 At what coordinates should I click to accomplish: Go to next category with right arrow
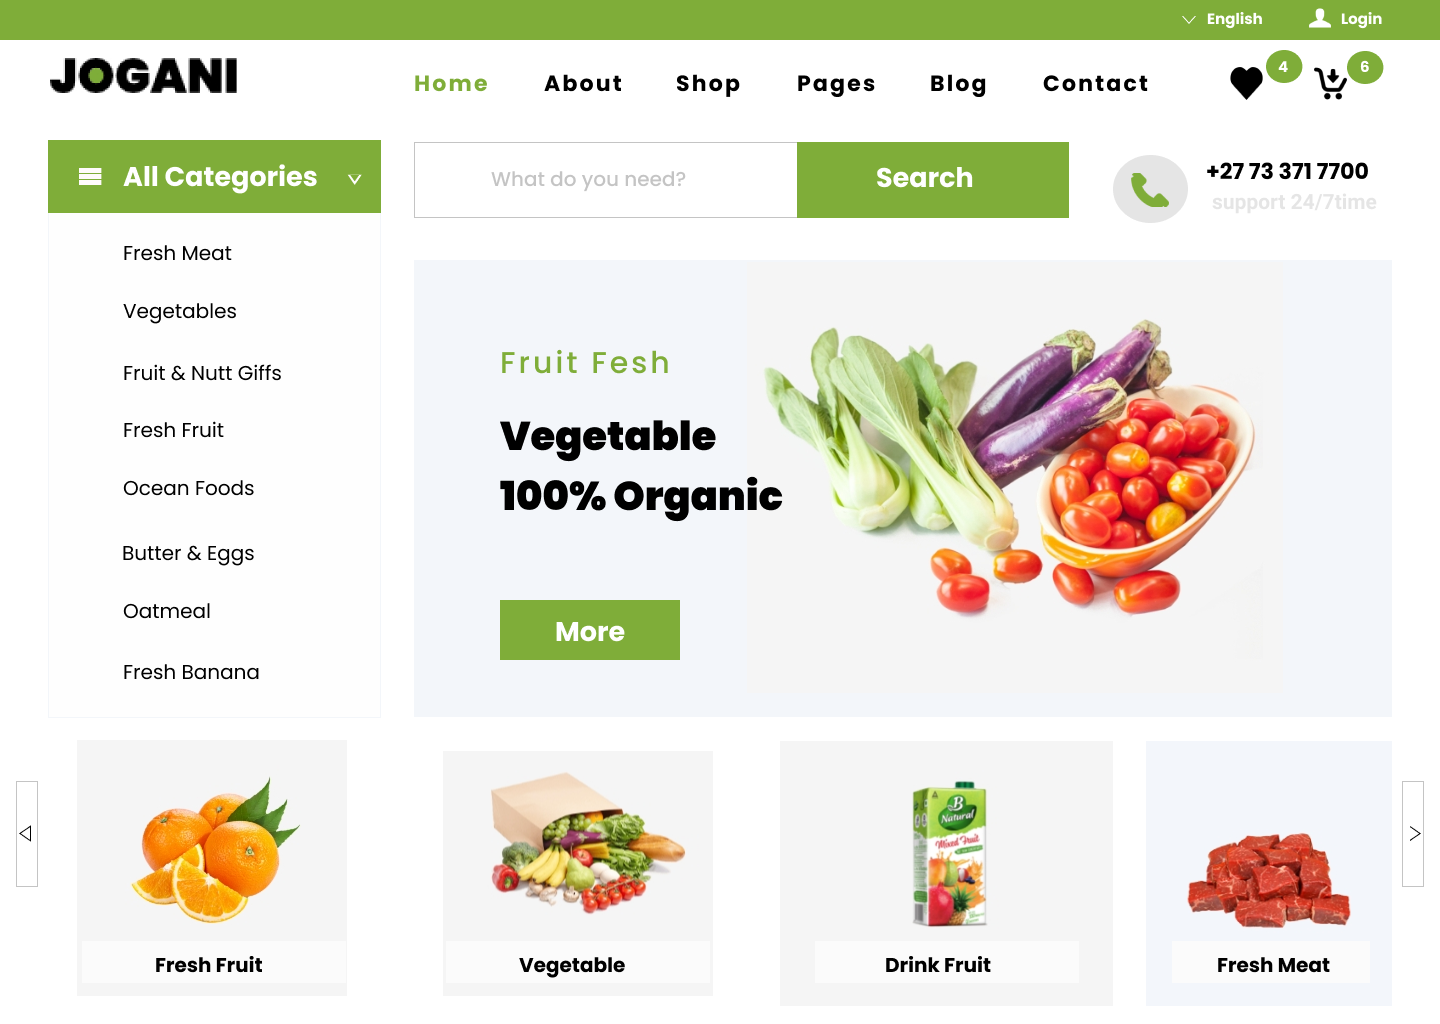click(x=1413, y=834)
